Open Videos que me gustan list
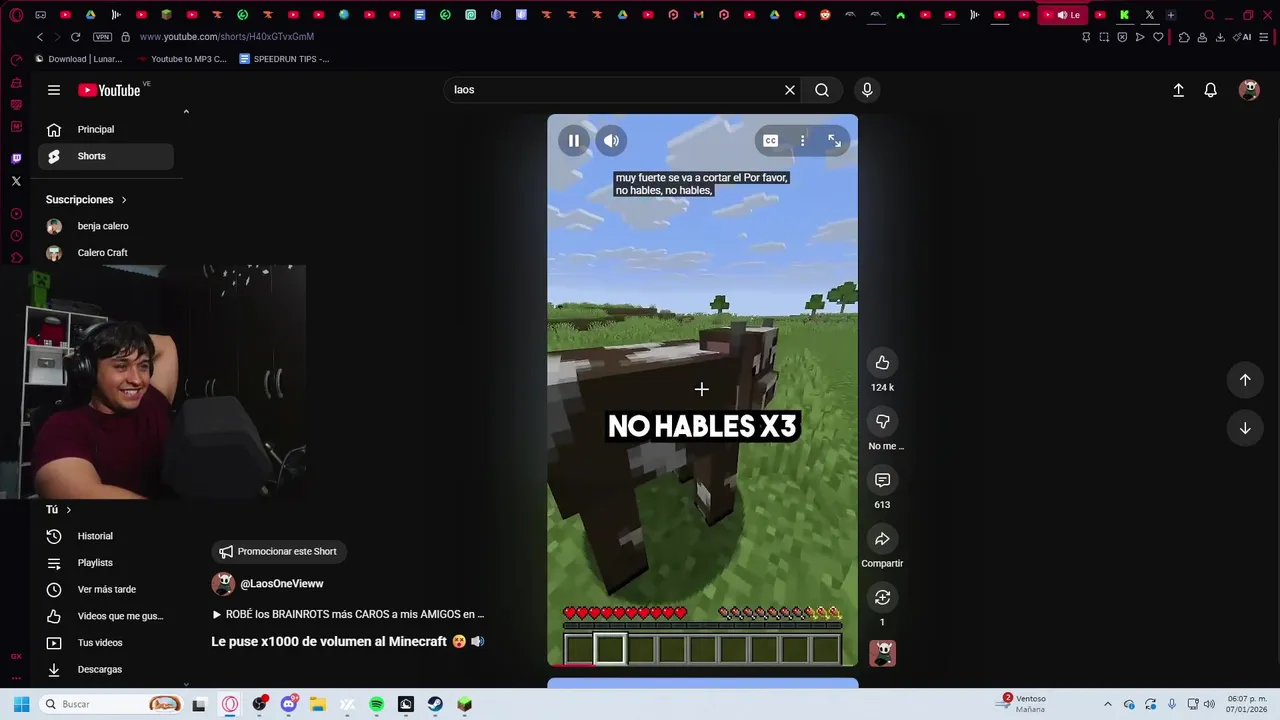The image size is (1280, 720). tap(105, 616)
